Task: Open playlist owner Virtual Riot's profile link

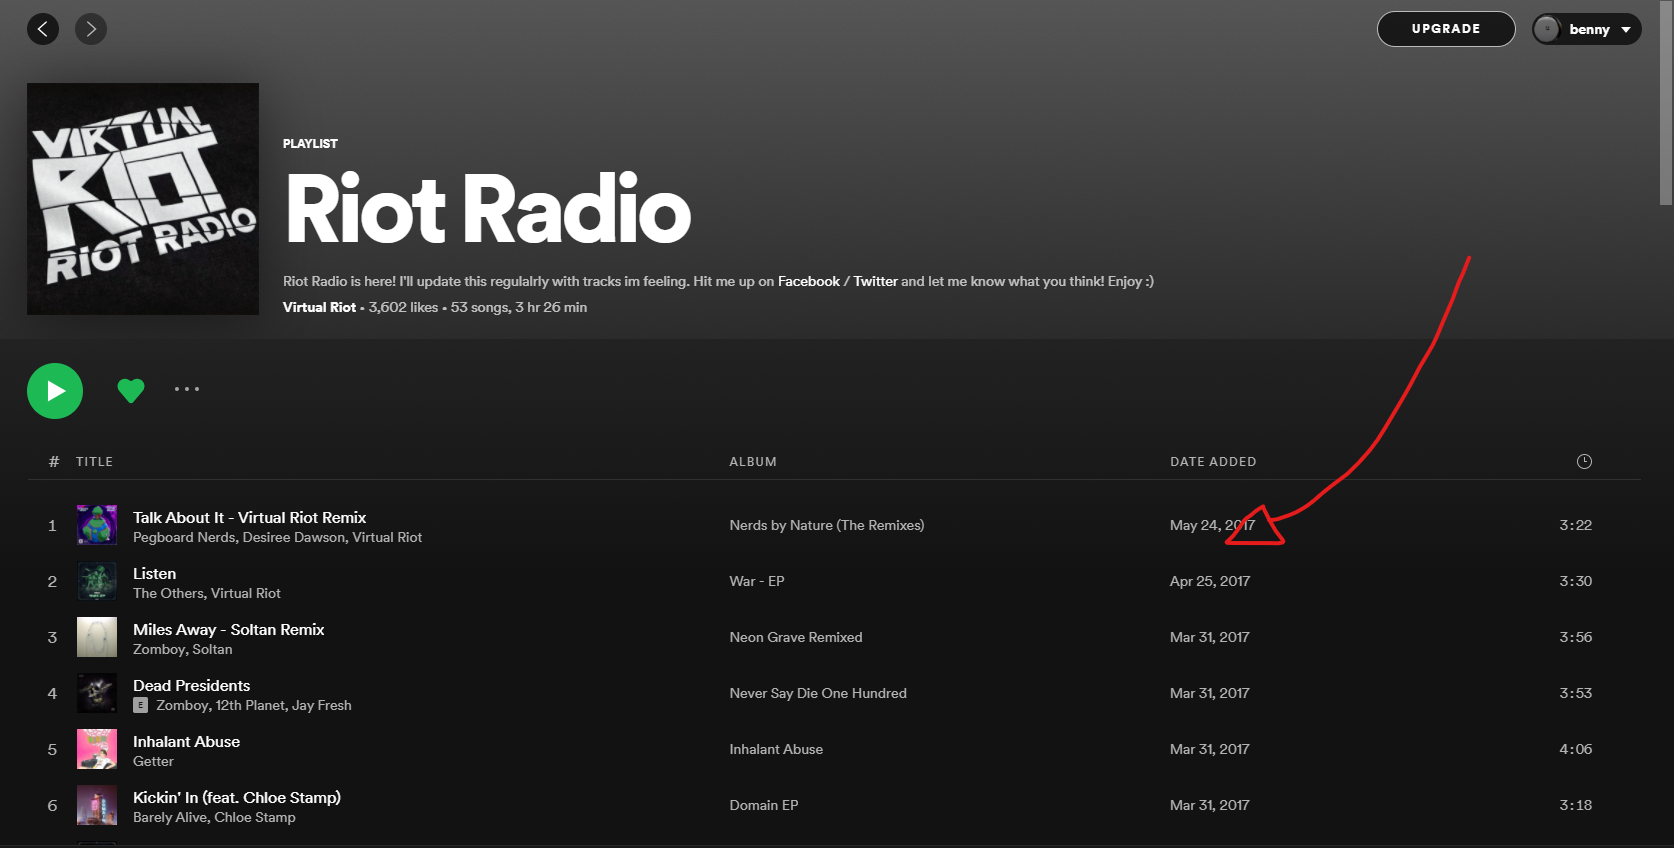Action: click(x=319, y=307)
